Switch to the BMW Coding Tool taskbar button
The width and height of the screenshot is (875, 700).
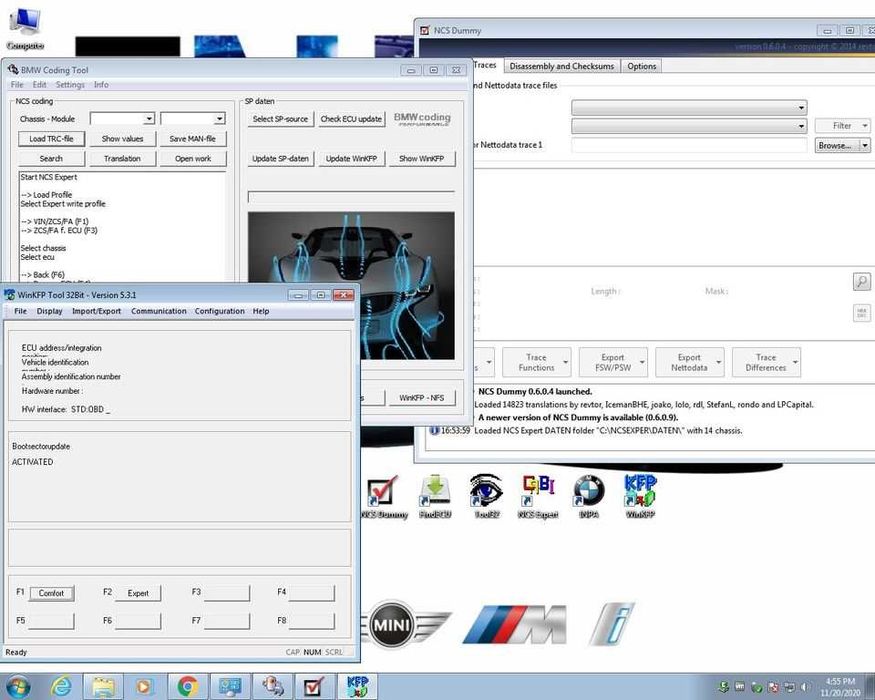[x=272, y=687]
